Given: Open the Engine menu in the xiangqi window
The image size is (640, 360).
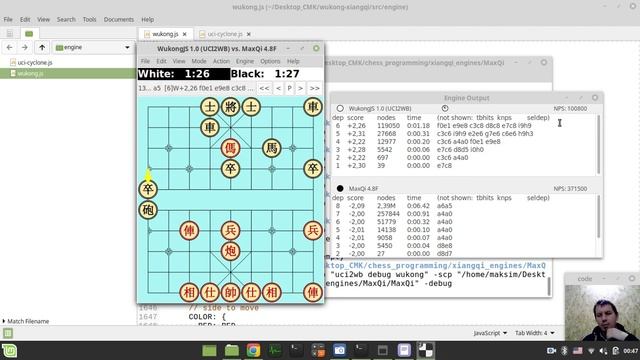Looking at the screenshot, I should pyautogui.click(x=244, y=61).
